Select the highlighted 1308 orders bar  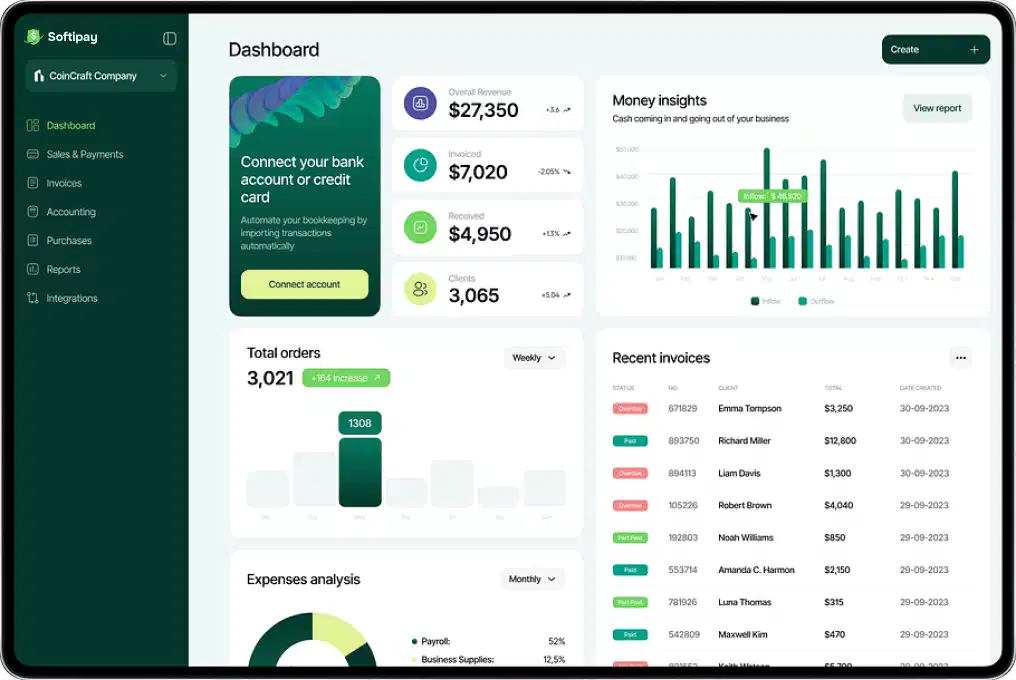[360, 472]
